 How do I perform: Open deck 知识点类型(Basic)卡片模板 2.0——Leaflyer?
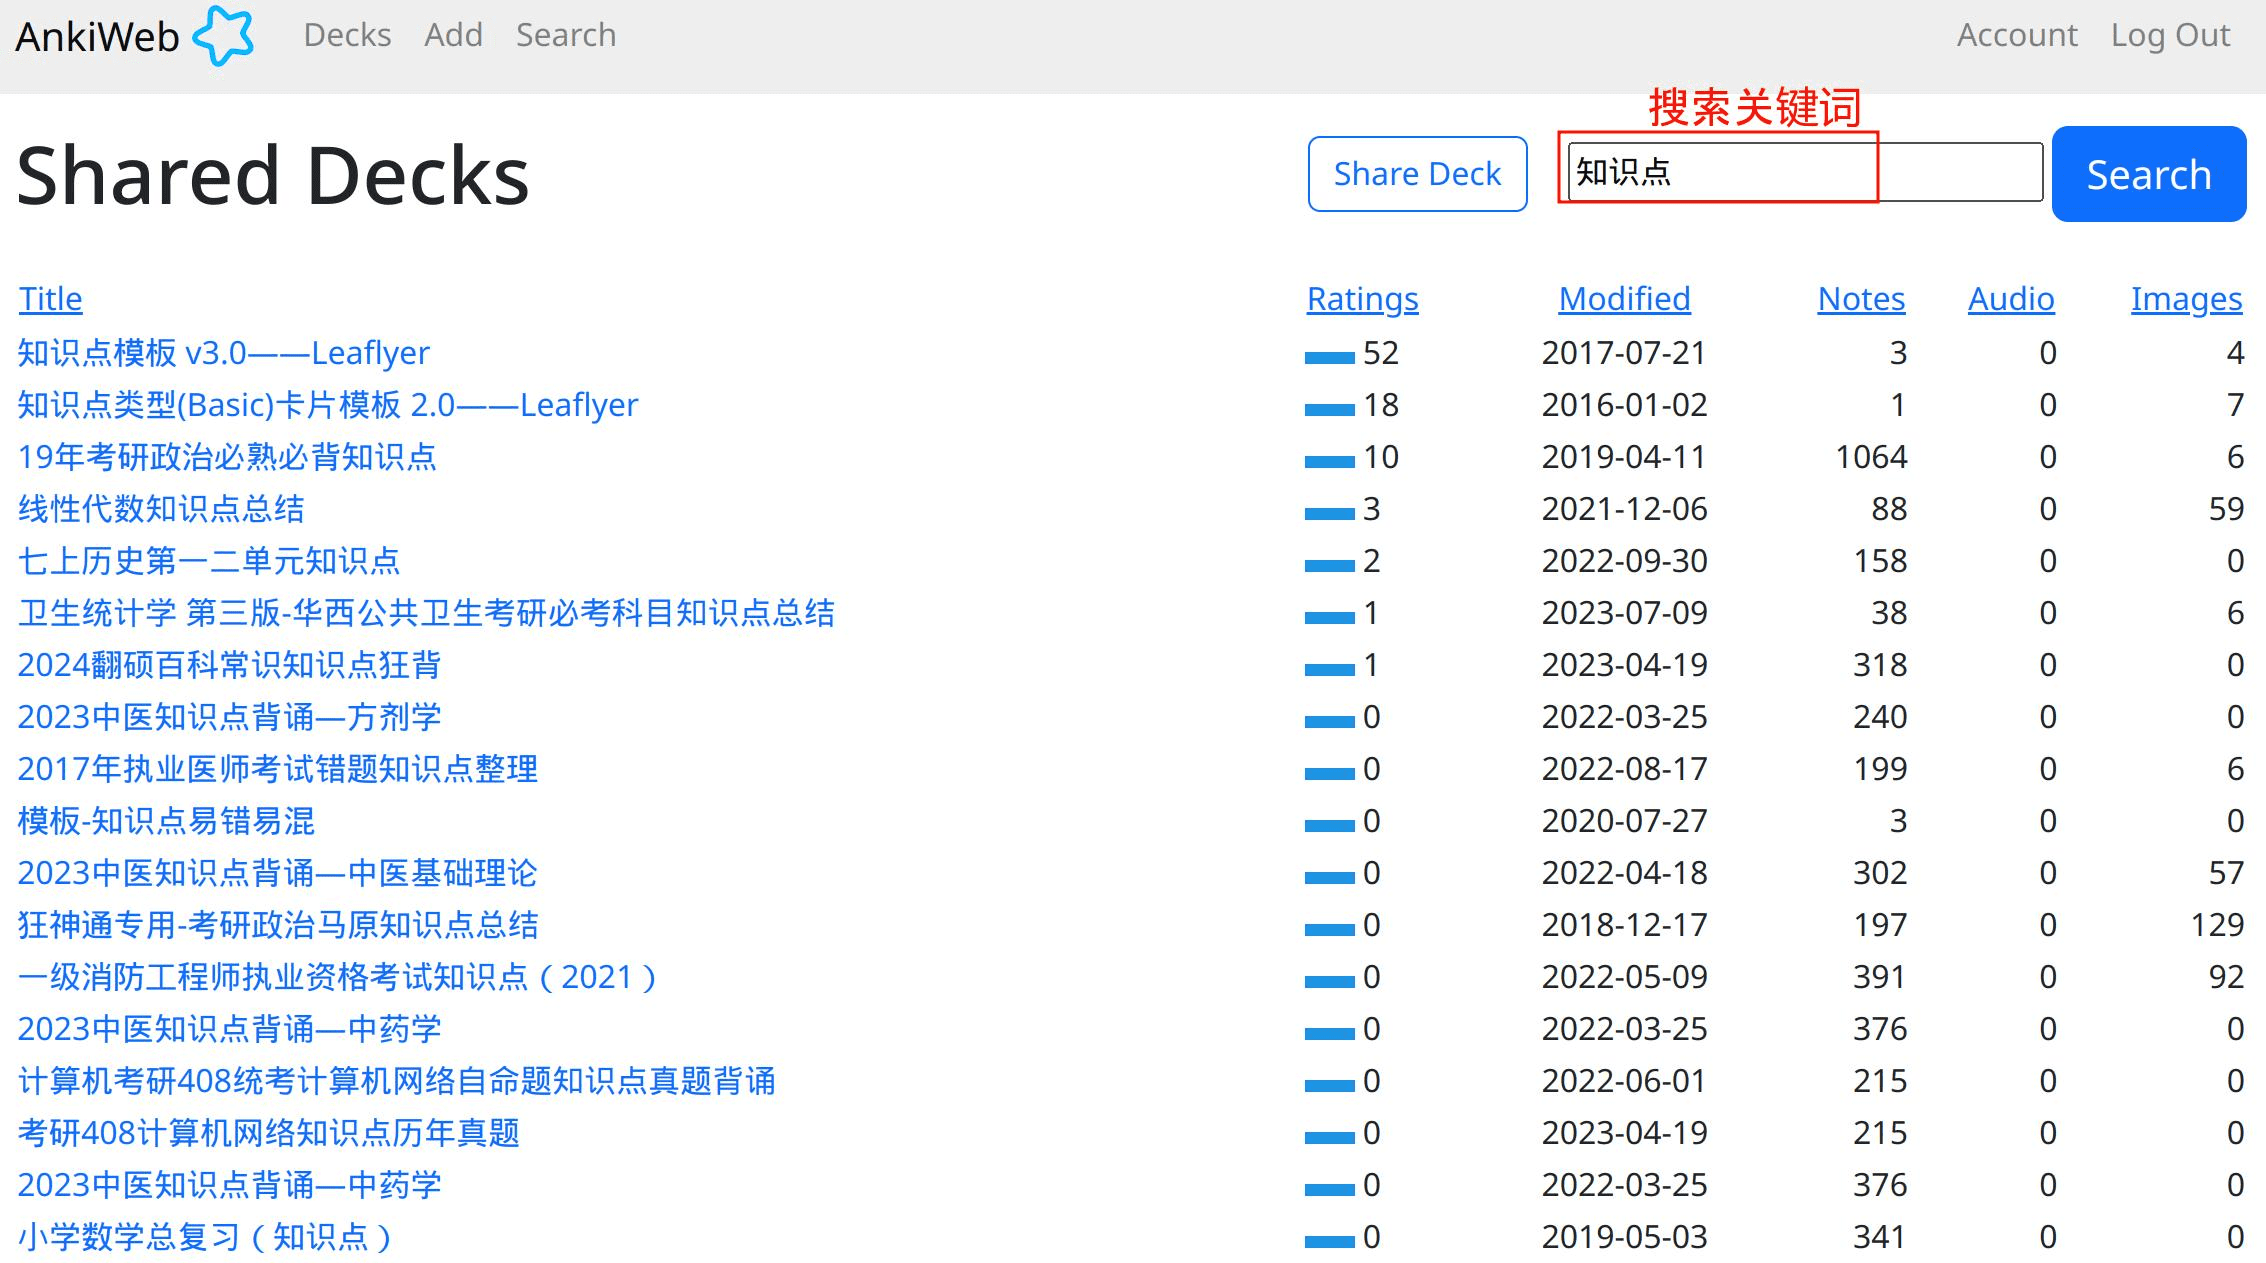pyautogui.click(x=328, y=405)
